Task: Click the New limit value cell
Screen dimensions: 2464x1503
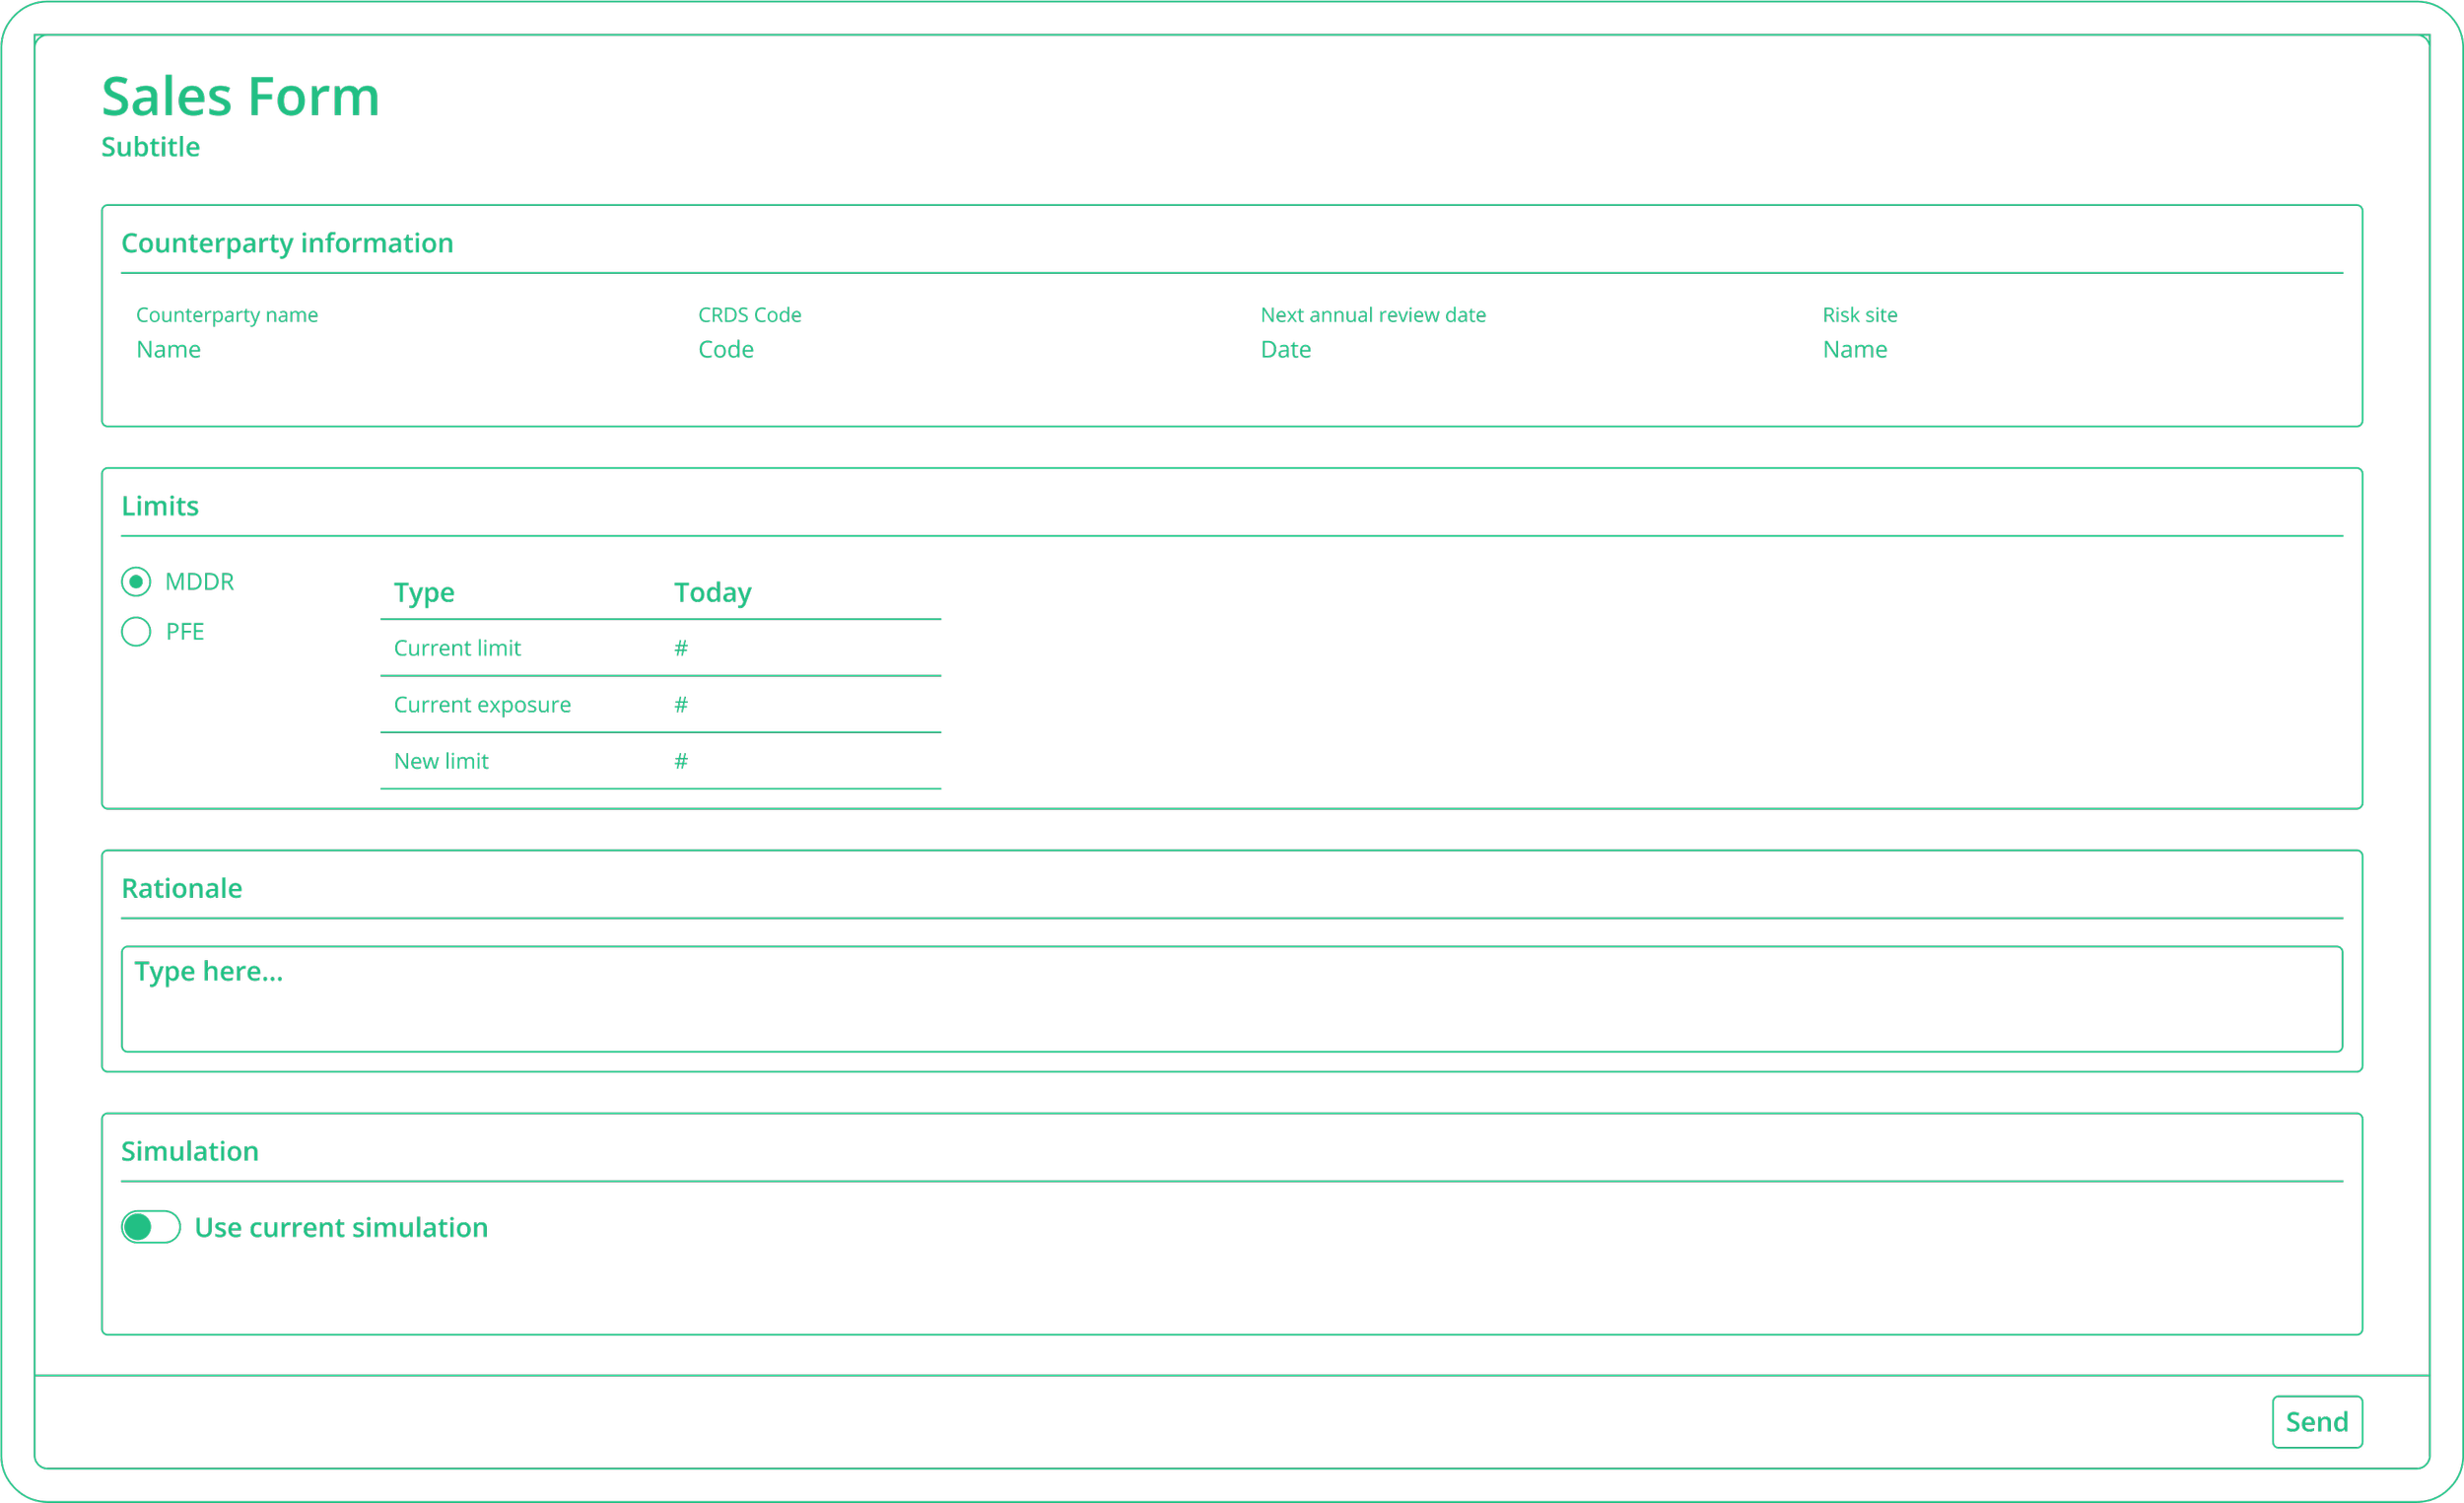Action: (x=681, y=762)
